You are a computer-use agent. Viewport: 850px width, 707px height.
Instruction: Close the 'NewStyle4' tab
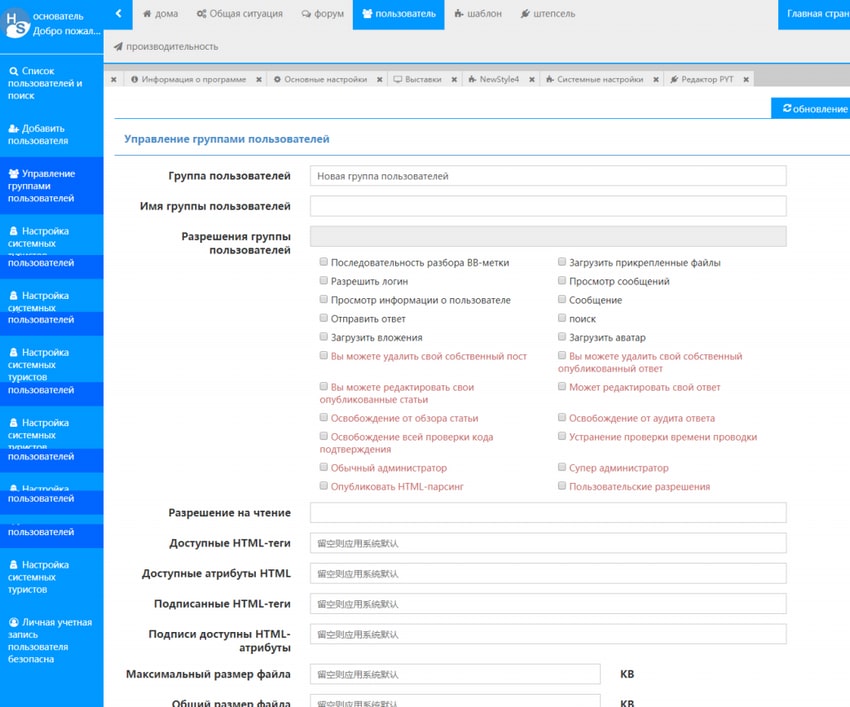coord(532,79)
